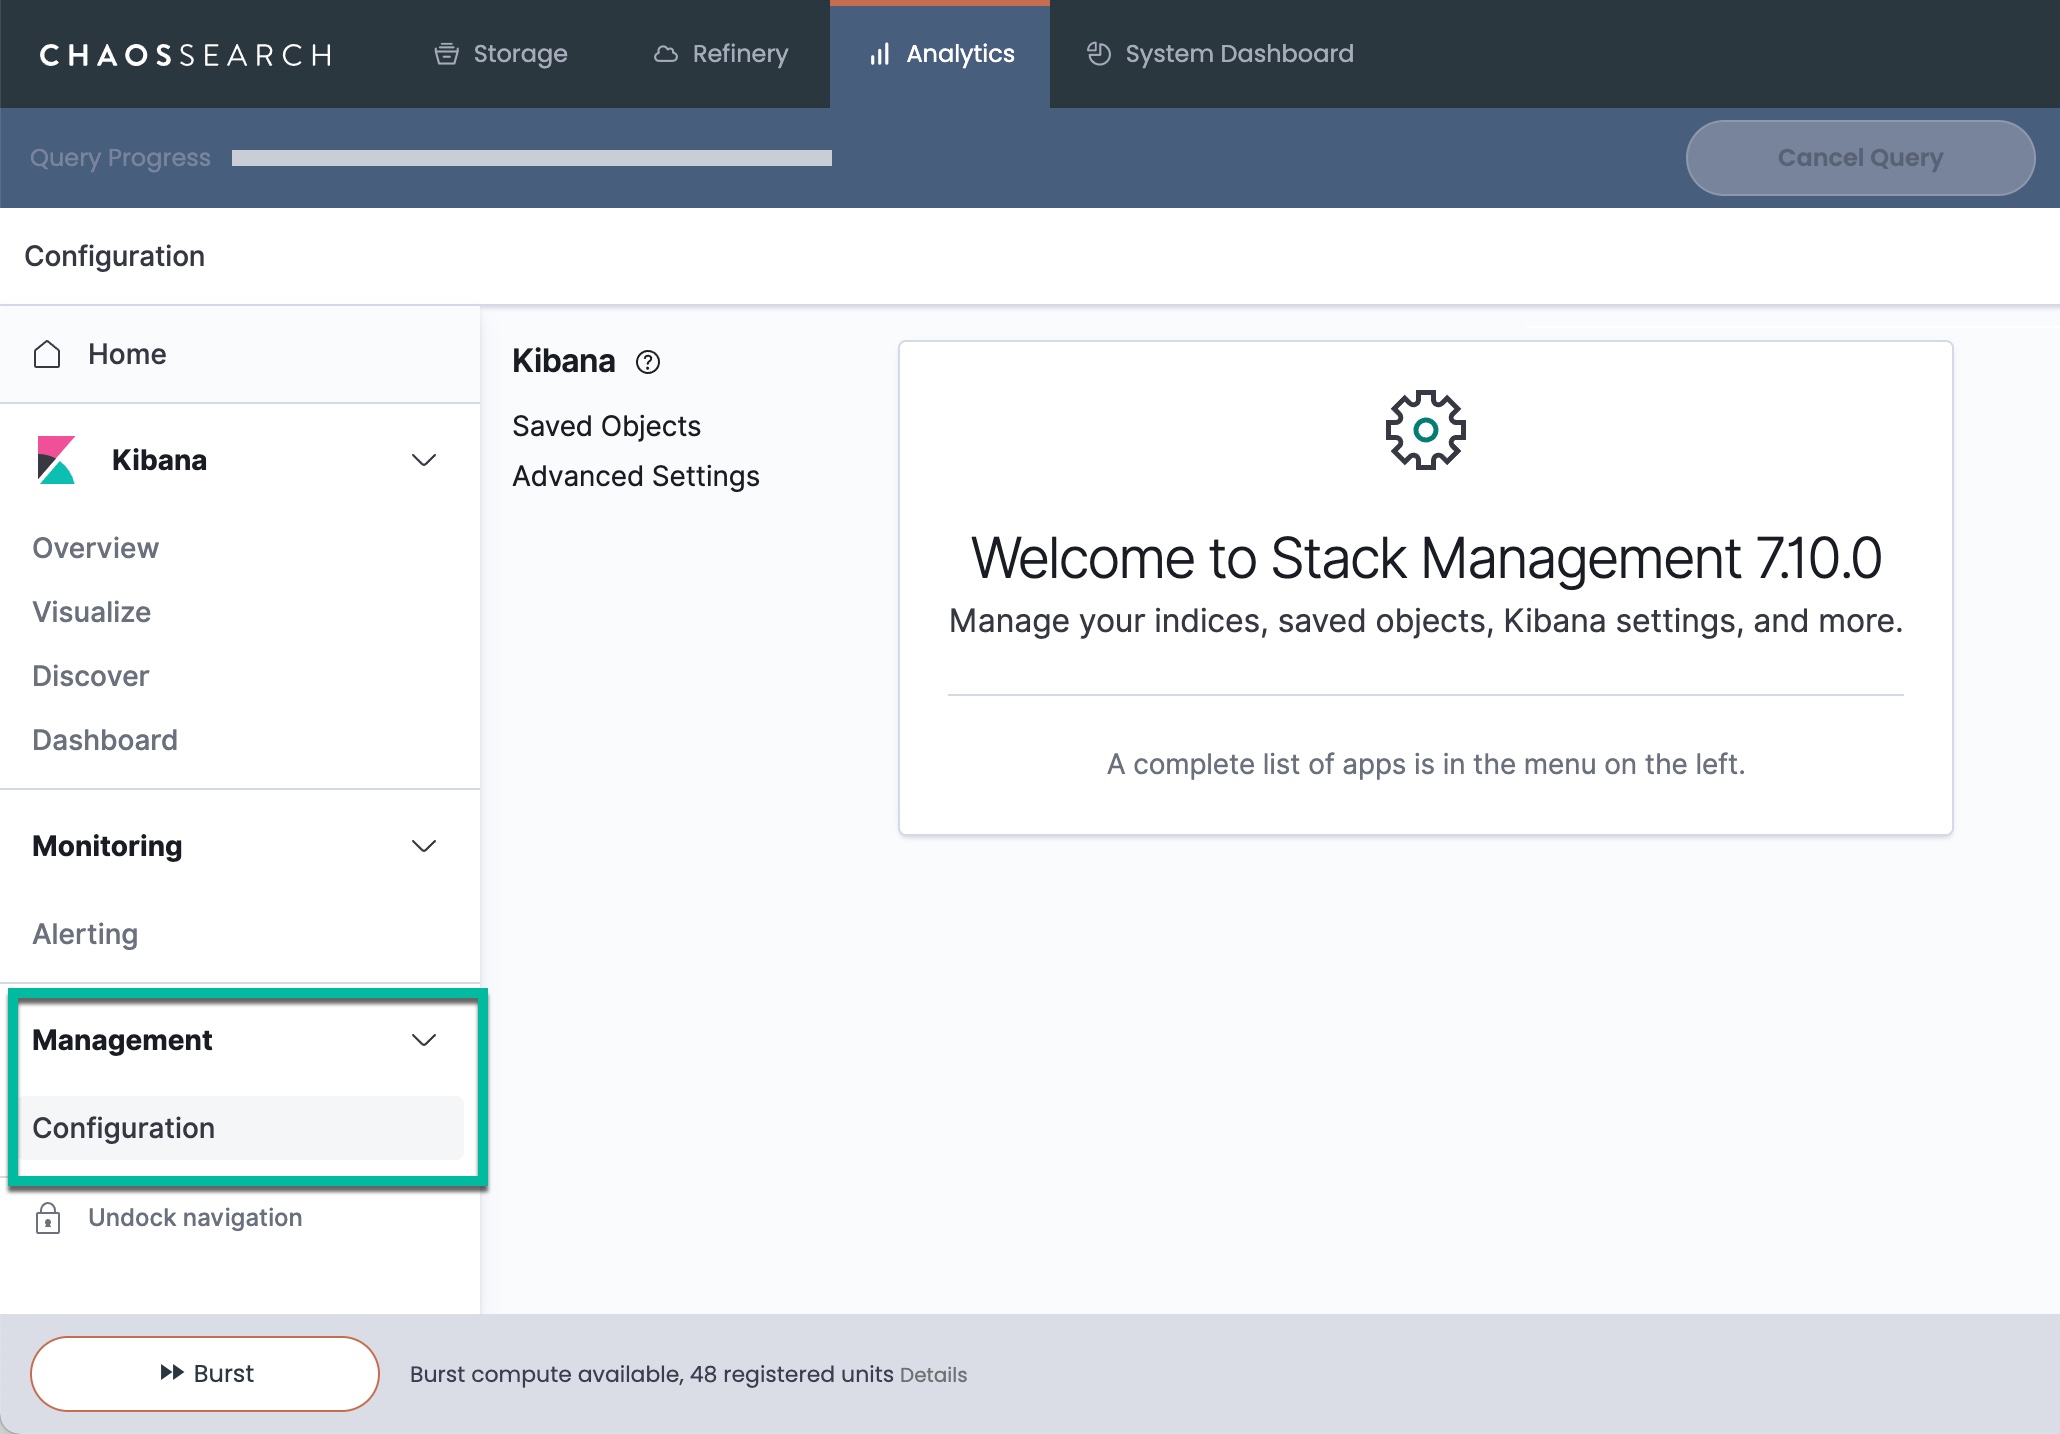
Task: Click the Undock navigation lock icon
Action: pyautogui.click(x=48, y=1218)
